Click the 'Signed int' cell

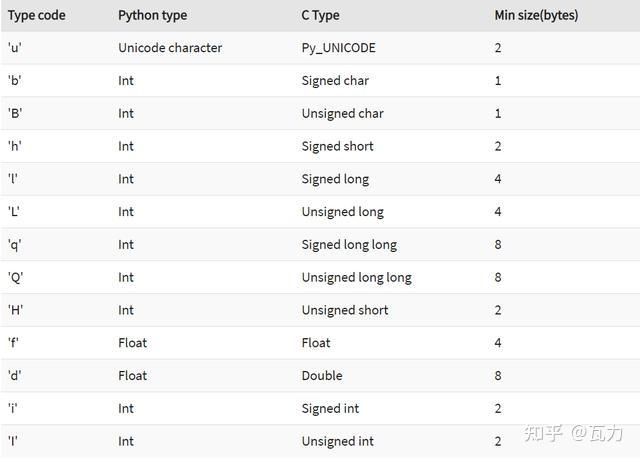click(x=330, y=408)
